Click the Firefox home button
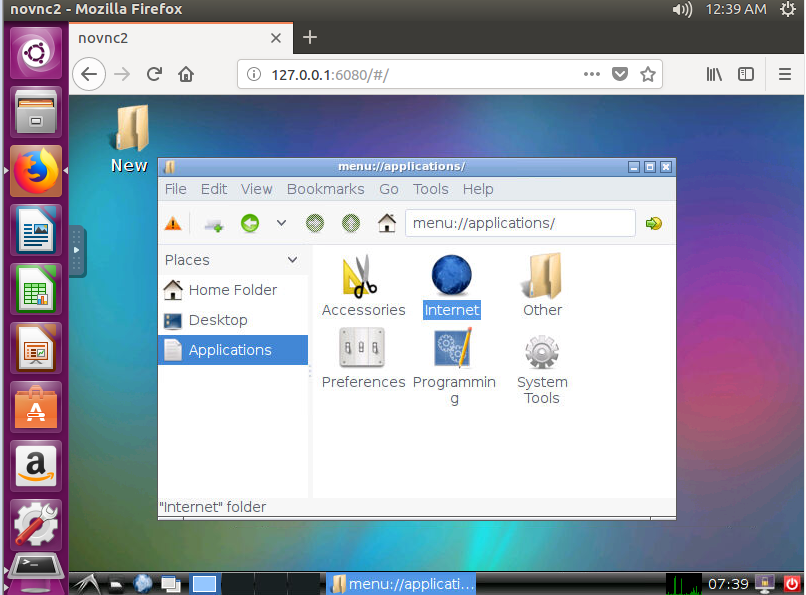806x595 pixels. pyautogui.click(x=186, y=75)
